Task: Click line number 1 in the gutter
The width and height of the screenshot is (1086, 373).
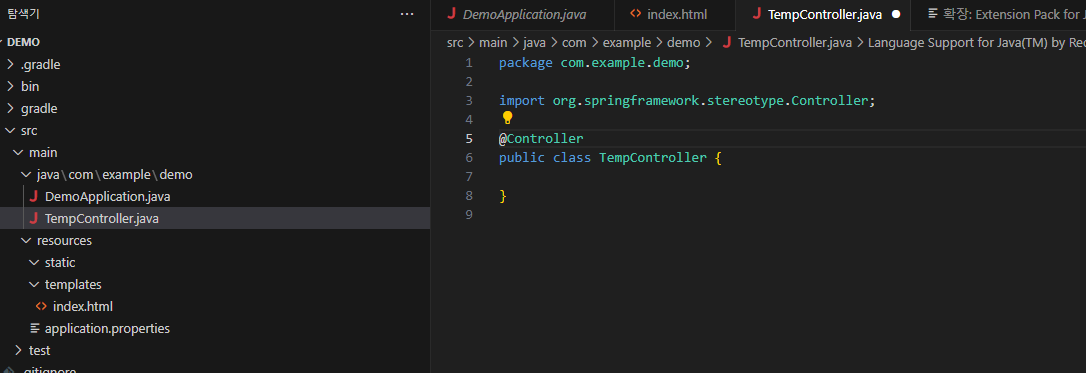Action: 469,63
